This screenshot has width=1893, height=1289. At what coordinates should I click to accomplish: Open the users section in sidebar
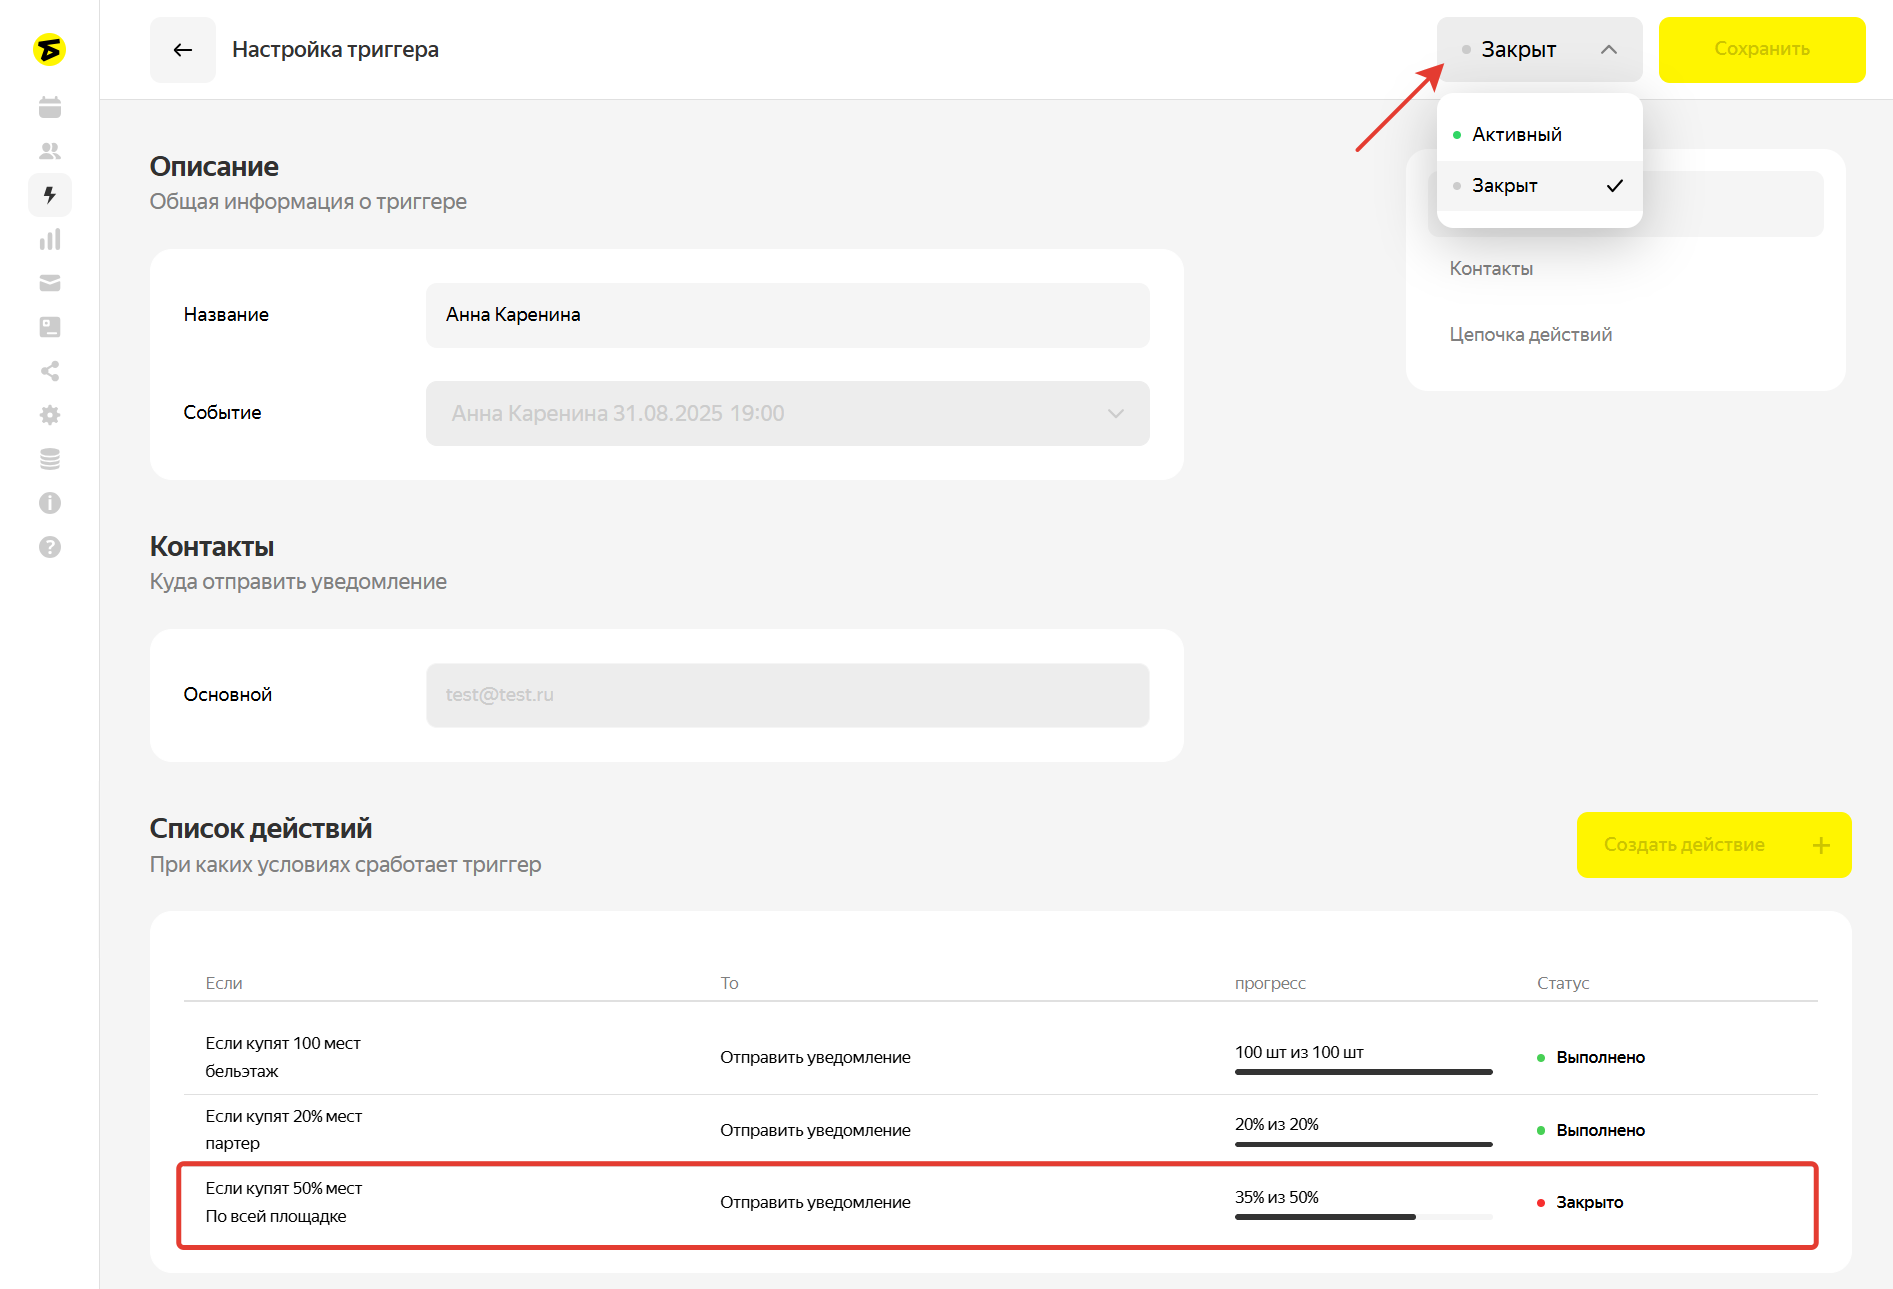click(50, 151)
